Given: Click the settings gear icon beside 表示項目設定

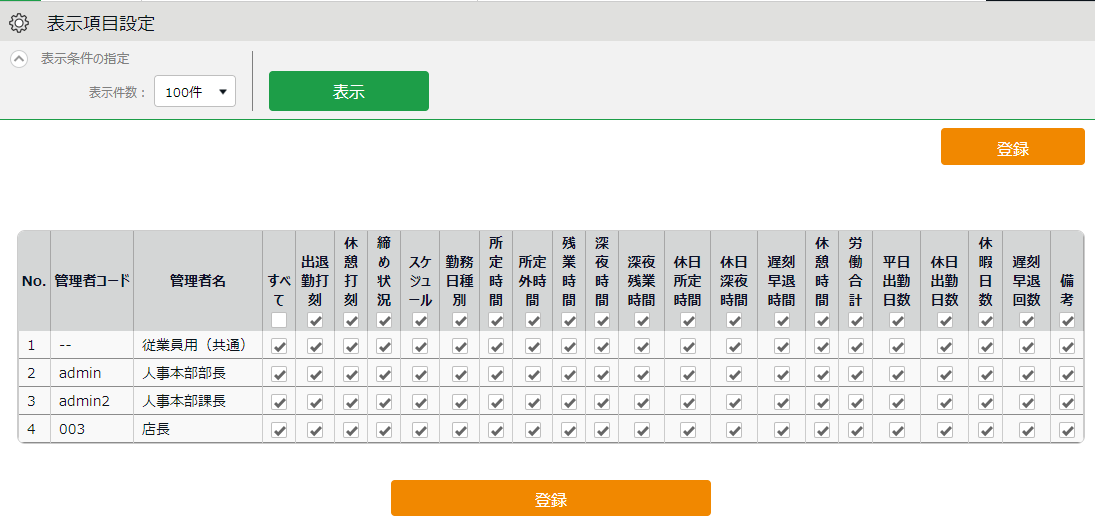Looking at the screenshot, I should pos(19,22).
